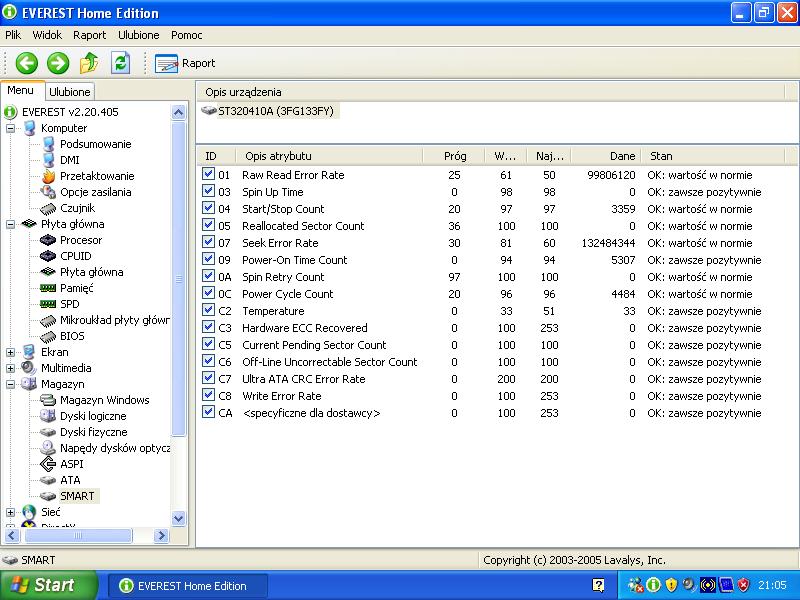This screenshot has height=600, width=800.
Task: Open the Ulubione menu in the menu bar
Action: tap(139, 35)
